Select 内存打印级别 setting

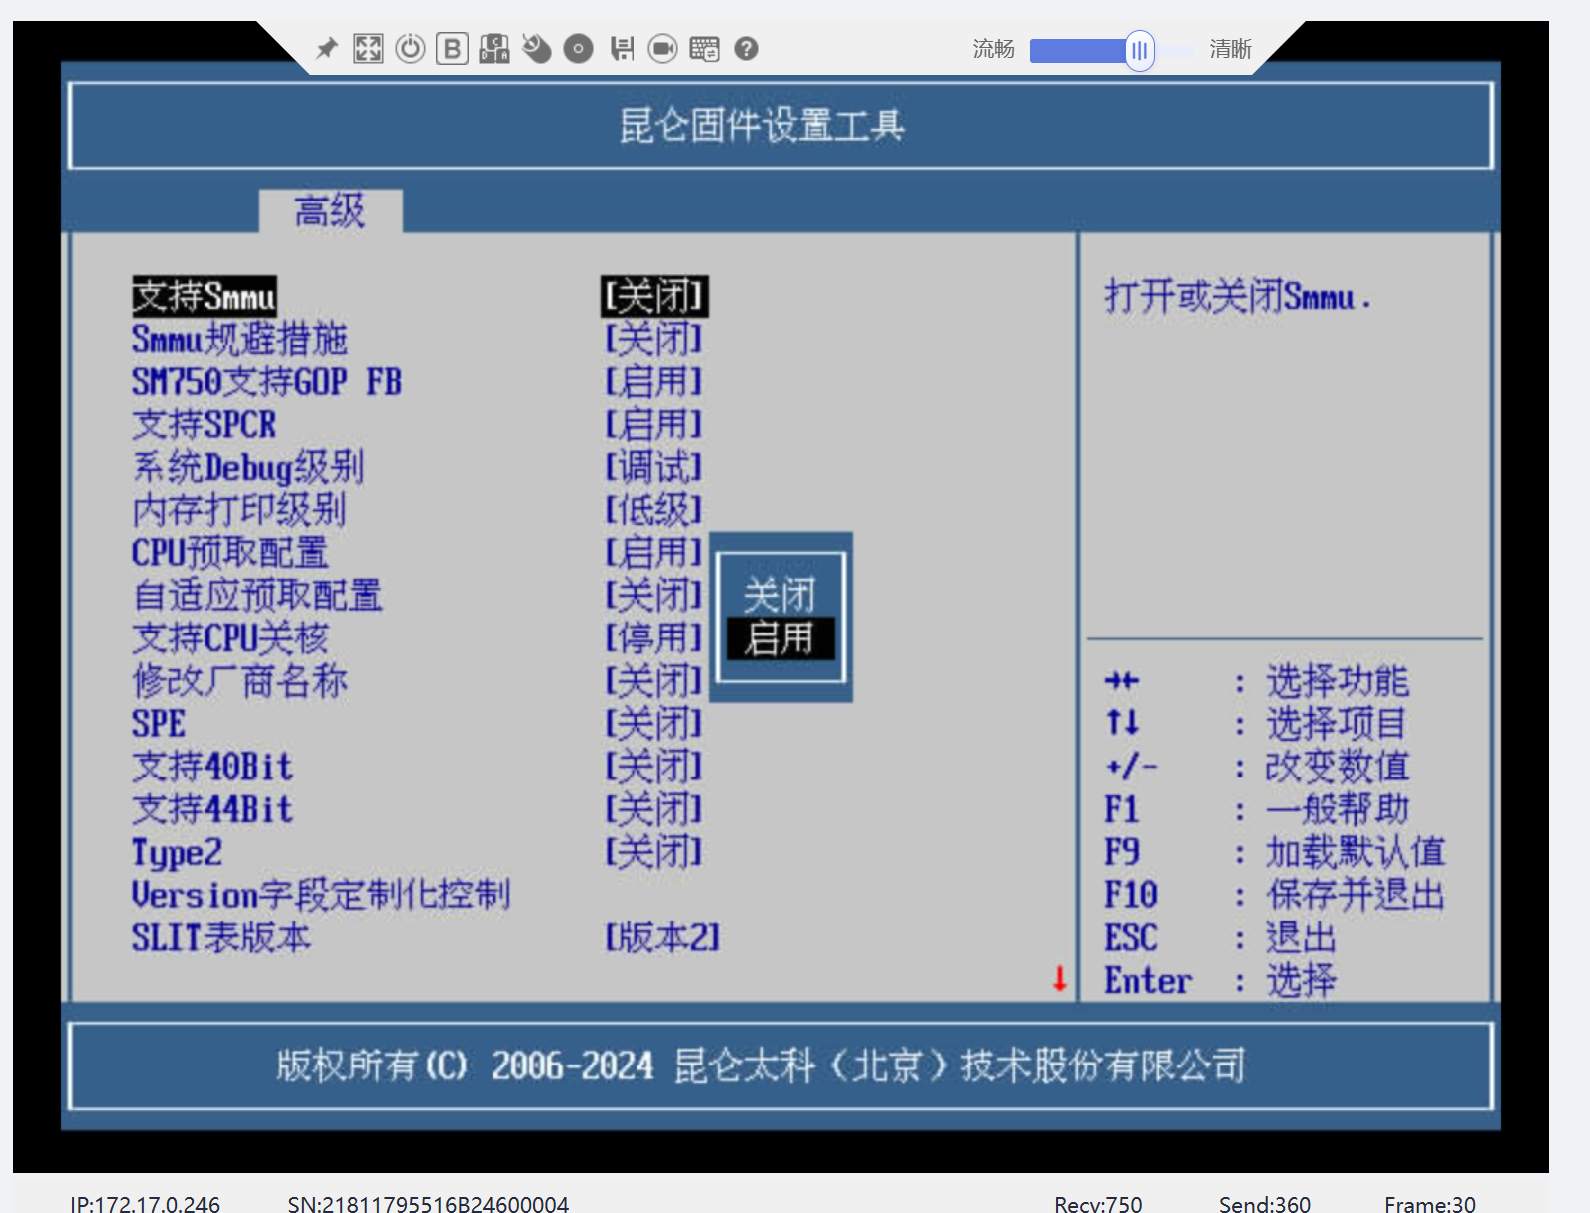point(240,511)
